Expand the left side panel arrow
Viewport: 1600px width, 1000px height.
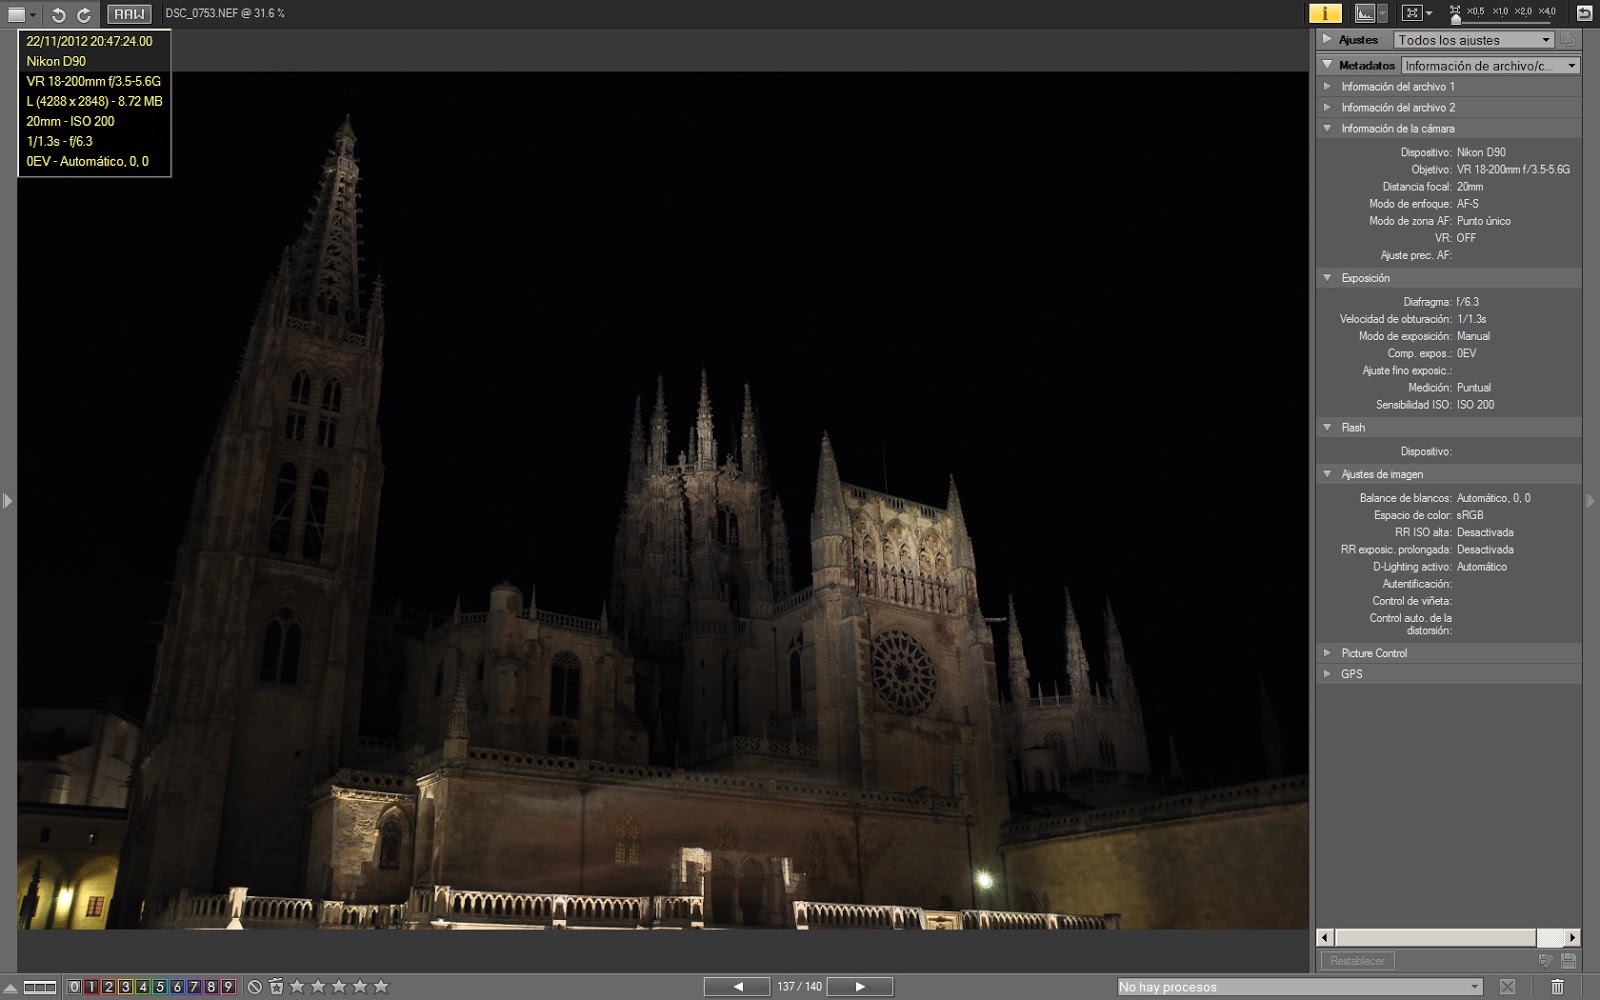click(x=7, y=500)
